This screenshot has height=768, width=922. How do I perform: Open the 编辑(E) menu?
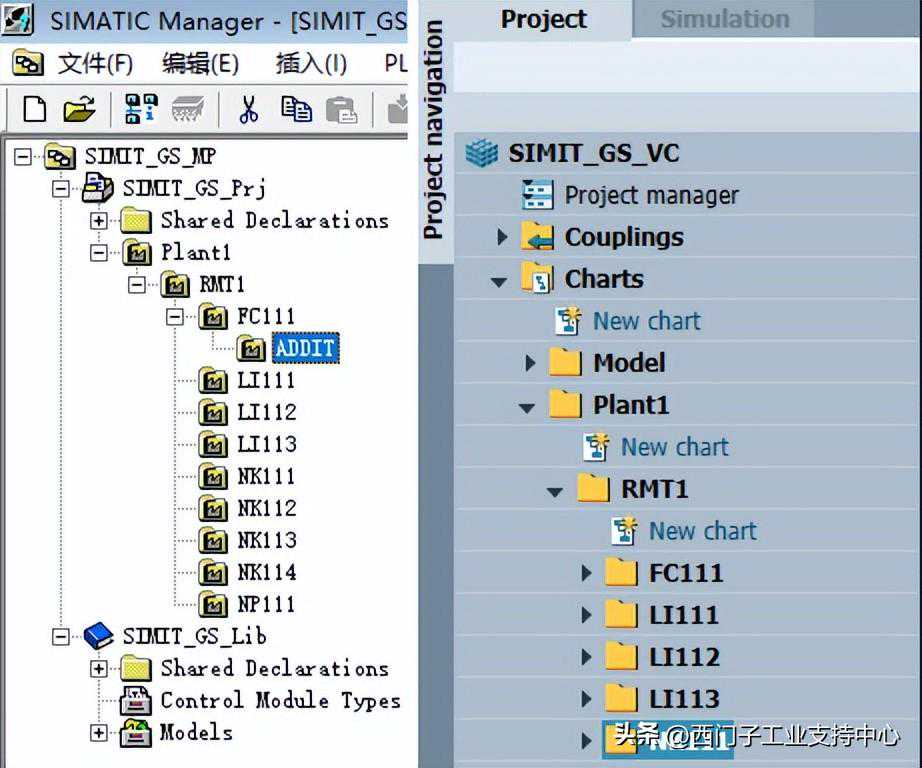click(200, 64)
